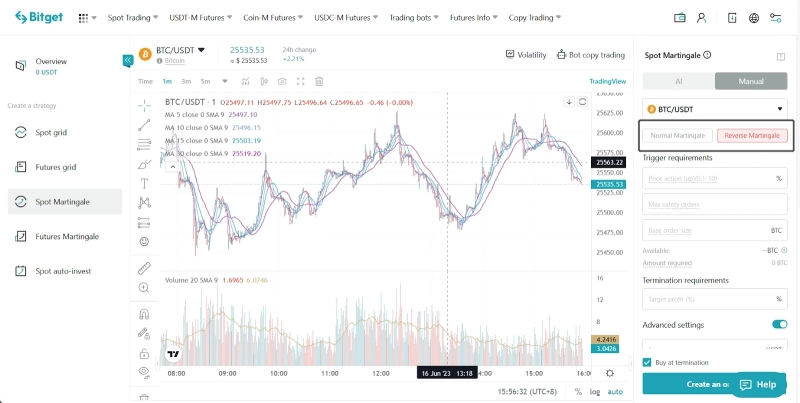This screenshot has height=403, width=800.
Task: Open Futures Martingale in sidebar
Action: point(65,236)
